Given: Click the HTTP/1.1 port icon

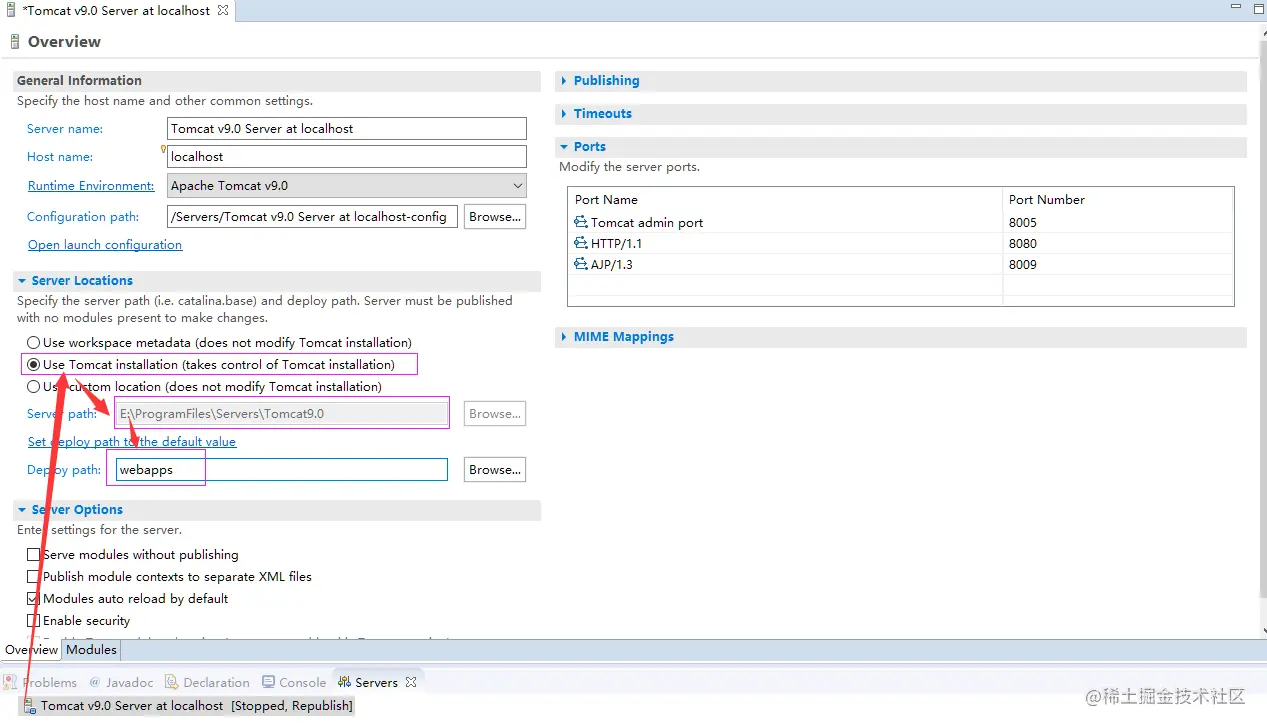Looking at the screenshot, I should (x=581, y=243).
